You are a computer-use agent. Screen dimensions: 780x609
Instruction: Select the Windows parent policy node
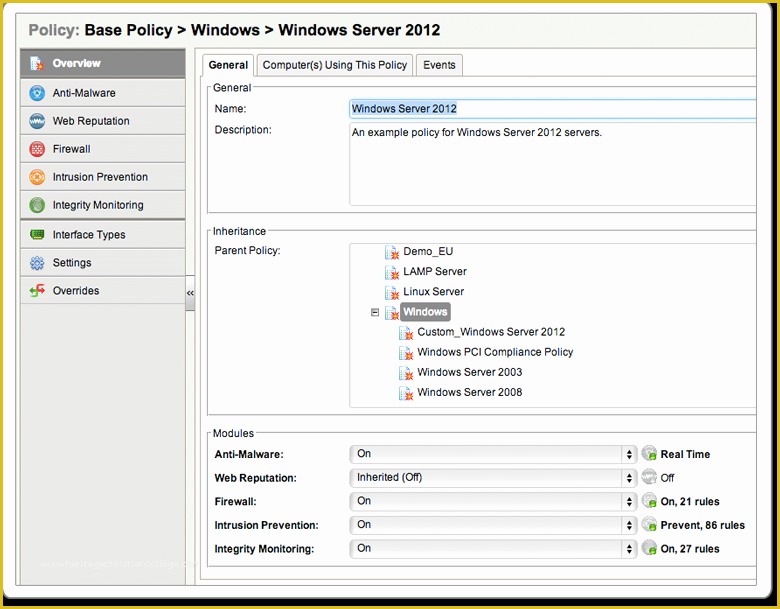click(425, 312)
